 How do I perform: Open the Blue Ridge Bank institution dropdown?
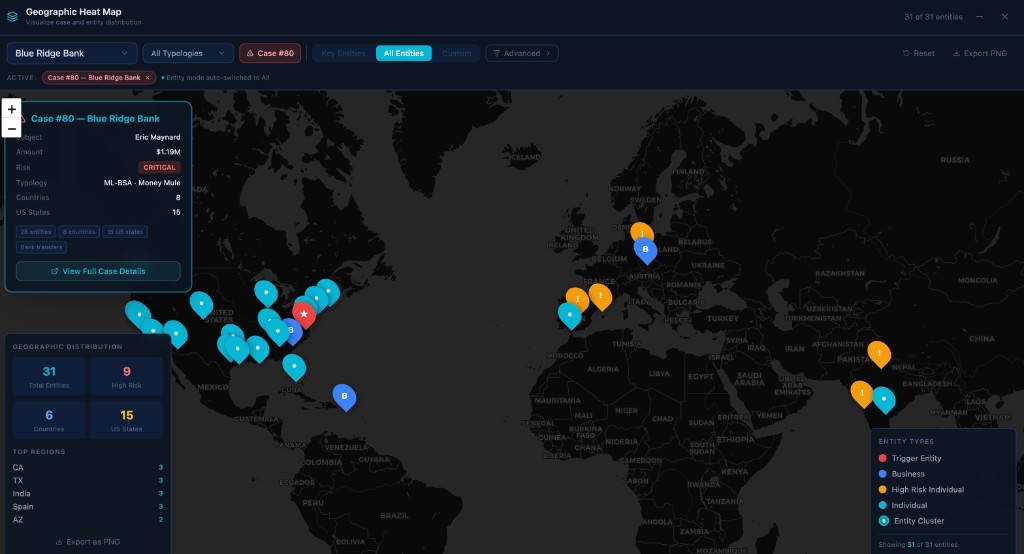point(72,53)
